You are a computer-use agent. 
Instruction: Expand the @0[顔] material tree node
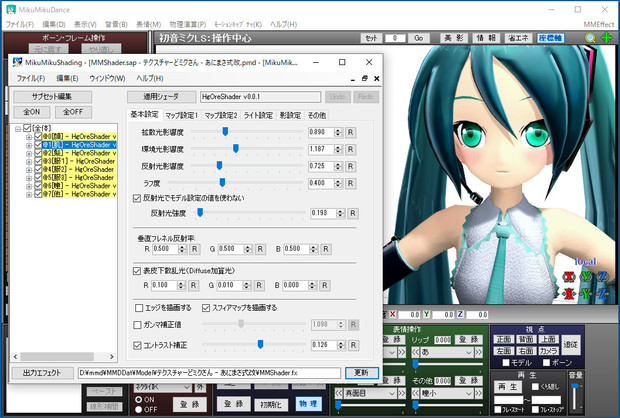tap(29, 135)
